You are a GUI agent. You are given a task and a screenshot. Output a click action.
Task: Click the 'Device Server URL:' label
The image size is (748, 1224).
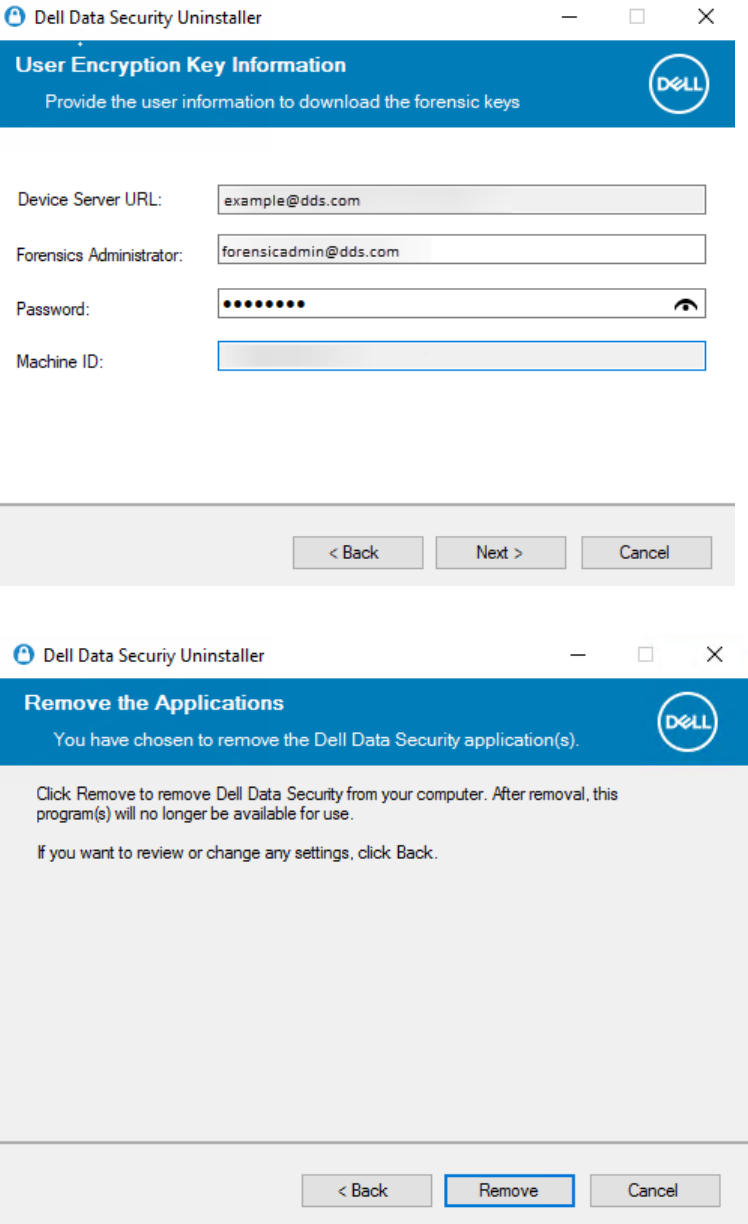(90, 199)
